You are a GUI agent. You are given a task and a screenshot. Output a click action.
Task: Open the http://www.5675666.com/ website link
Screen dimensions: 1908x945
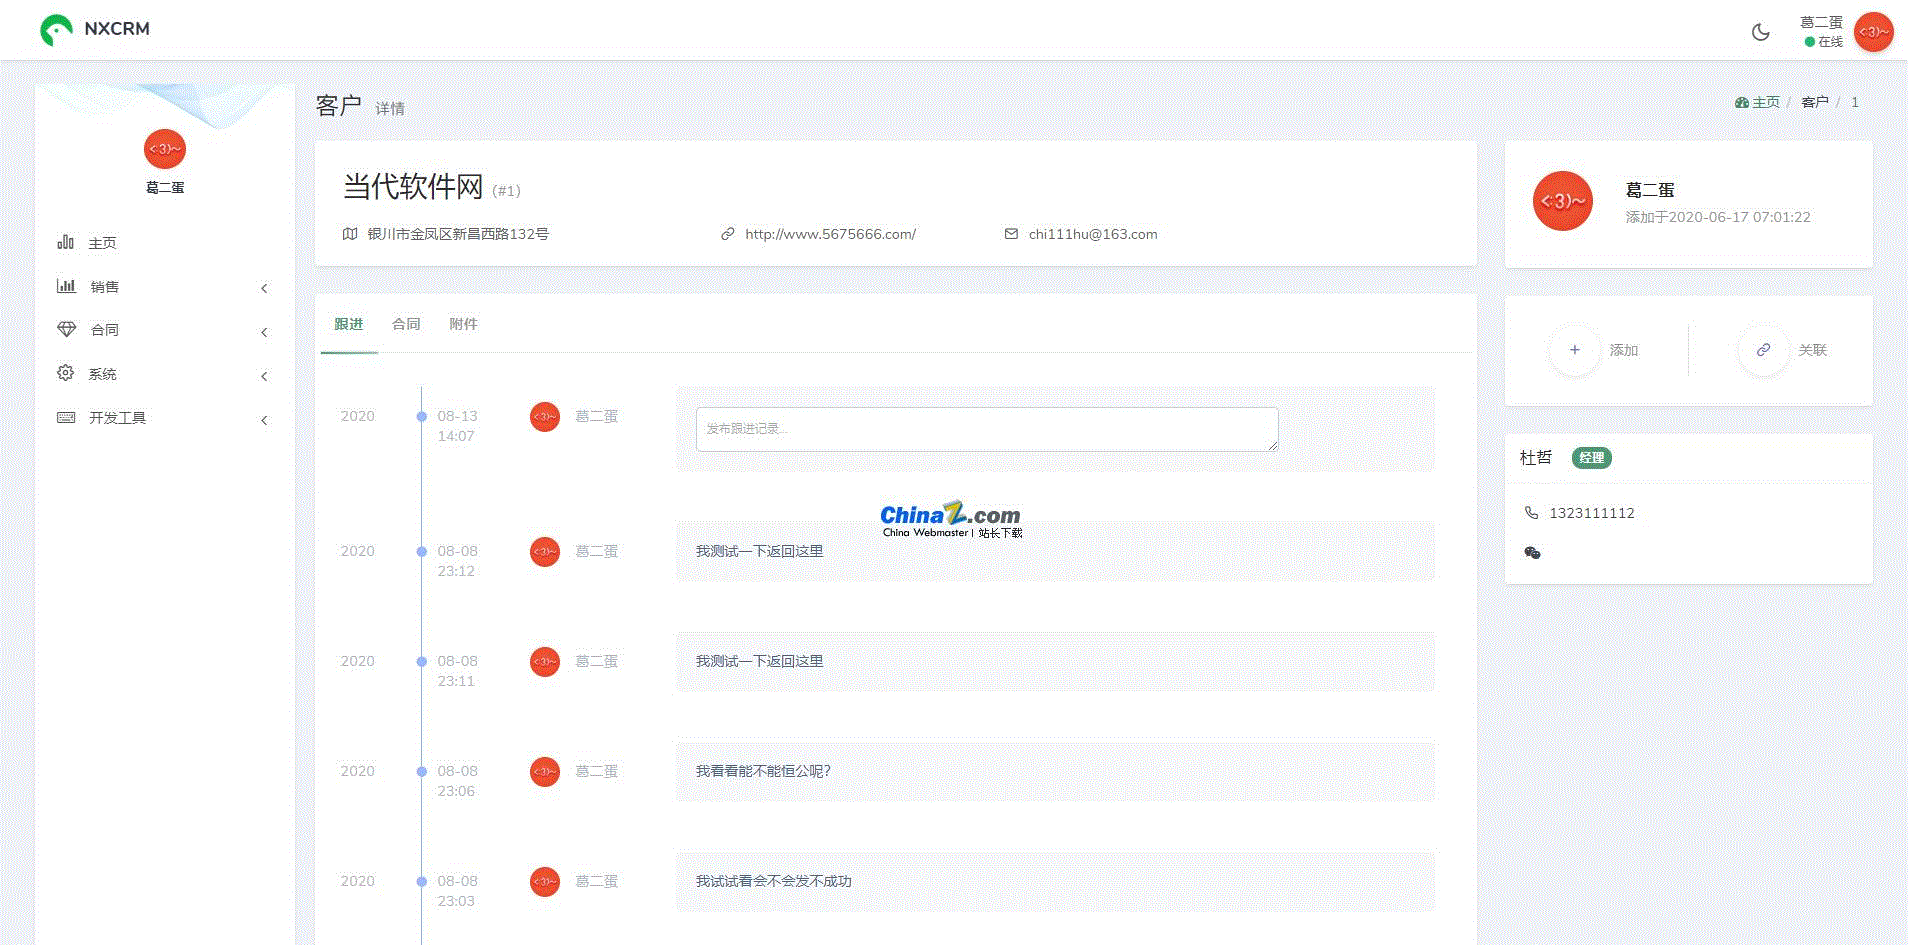tap(830, 234)
